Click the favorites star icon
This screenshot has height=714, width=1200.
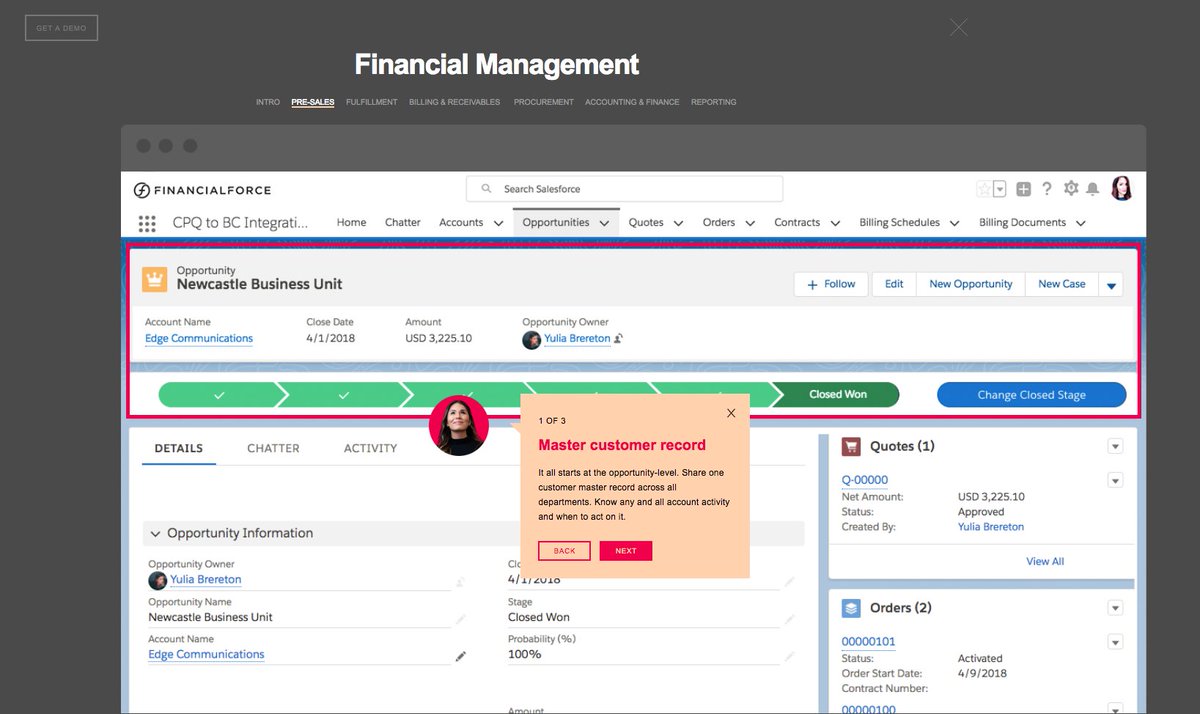click(x=984, y=189)
